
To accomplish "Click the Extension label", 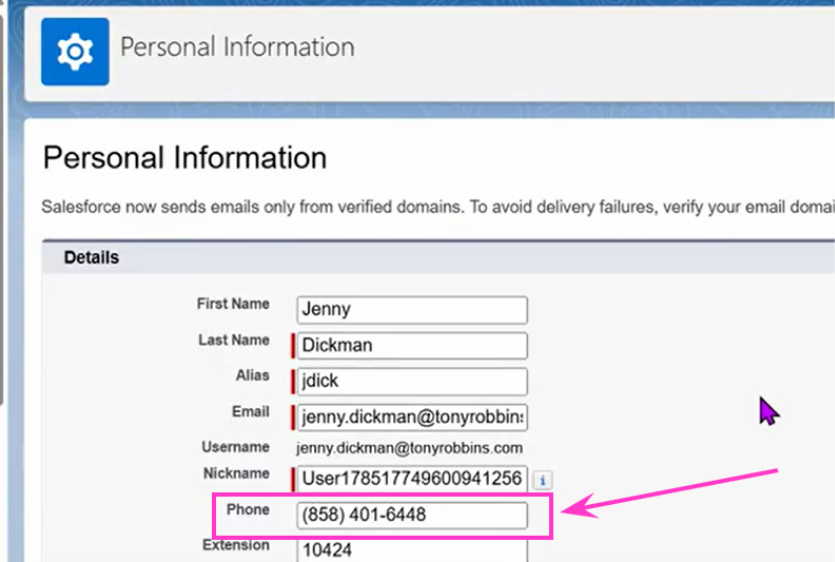I will 235,545.
